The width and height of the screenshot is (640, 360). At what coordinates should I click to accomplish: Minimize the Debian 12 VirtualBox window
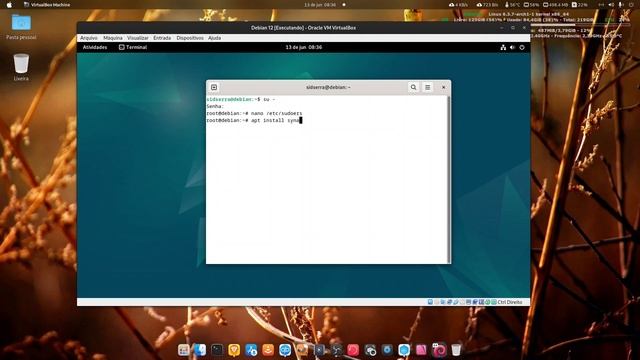pos(502,28)
